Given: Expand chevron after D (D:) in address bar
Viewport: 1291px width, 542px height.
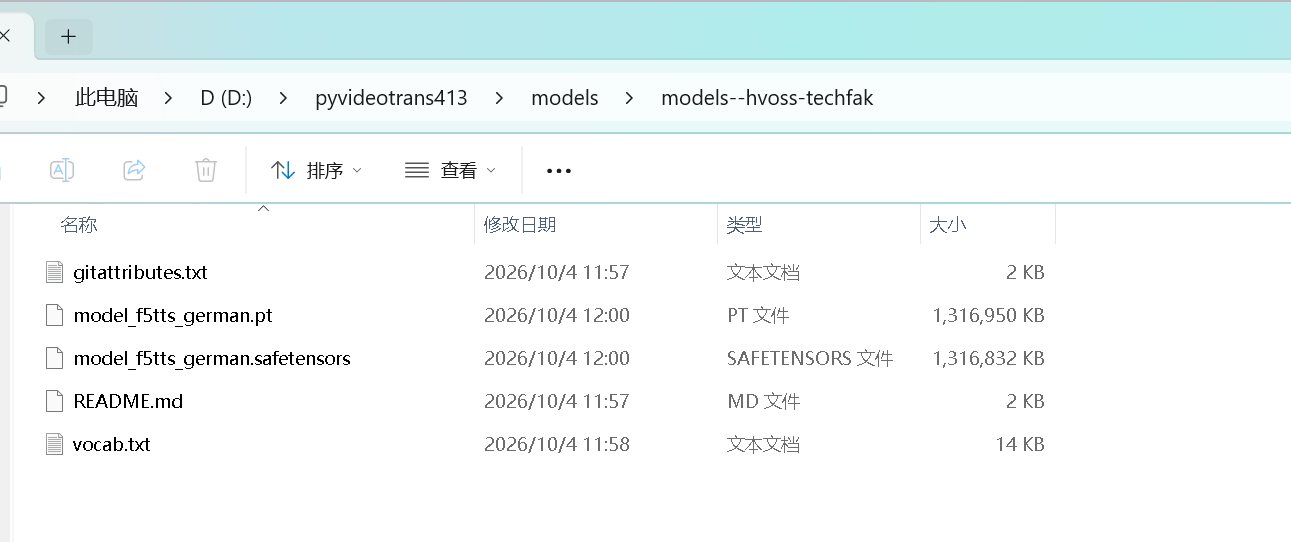Looking at the screenshot, I should [284, 98].
